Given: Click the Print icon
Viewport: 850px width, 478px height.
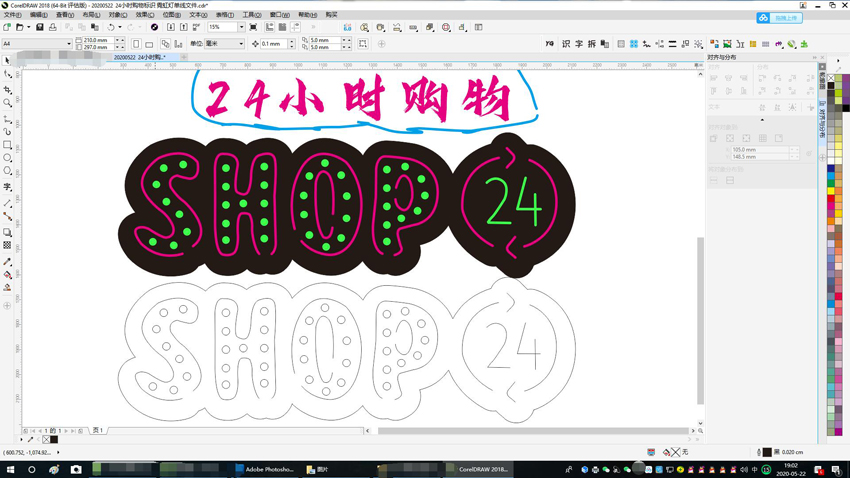Looking at the screenshot, I should (53, 27).
